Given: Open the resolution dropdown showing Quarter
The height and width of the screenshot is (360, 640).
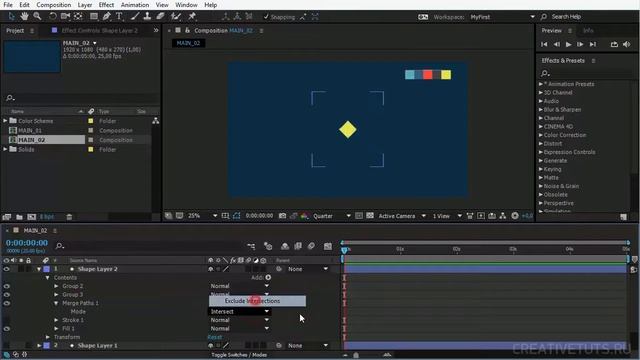Looking at the screenshot, I should tap(331, 216).
